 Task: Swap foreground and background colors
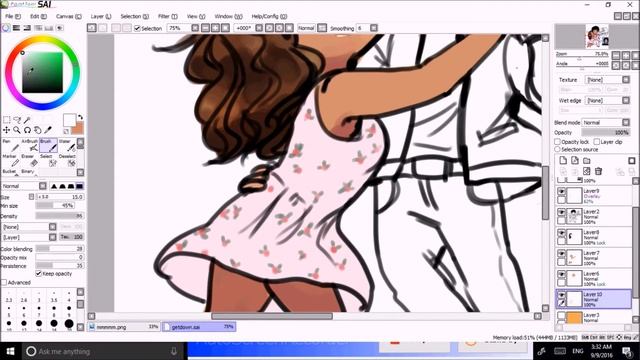pos(80,118)
